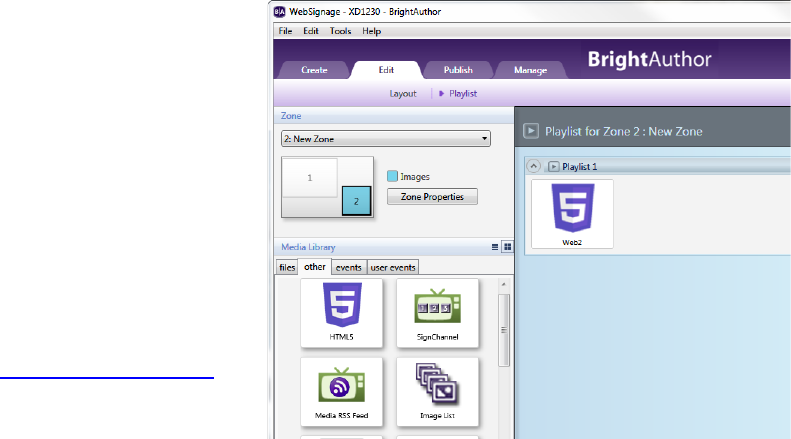The image size is (791, 439).
Task: Select the Media RSS Feed item
Action: (342, 392)
